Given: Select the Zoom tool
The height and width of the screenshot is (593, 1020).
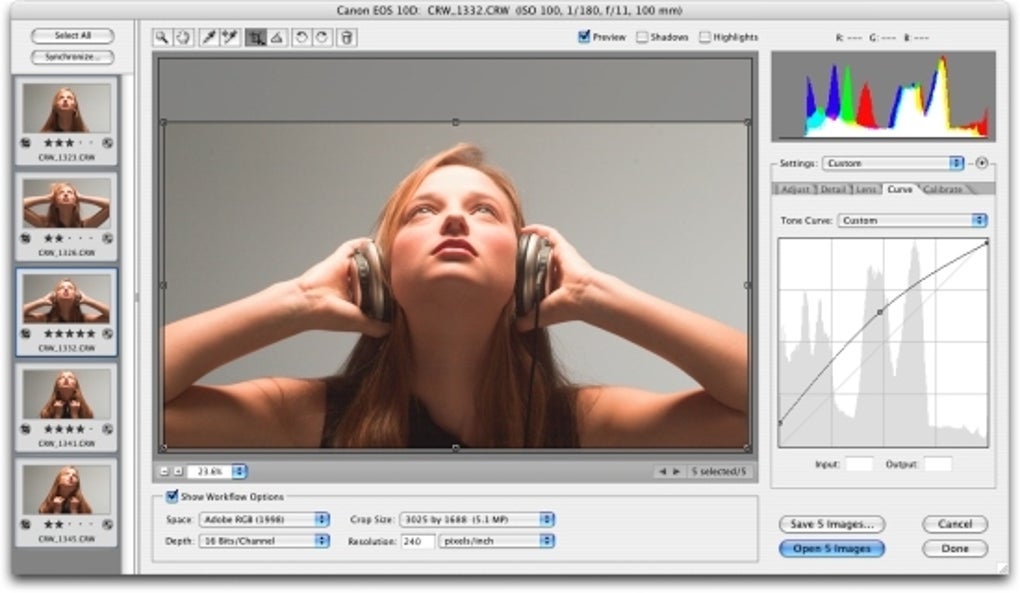Looking at the screenshot, I should point(162,37).
